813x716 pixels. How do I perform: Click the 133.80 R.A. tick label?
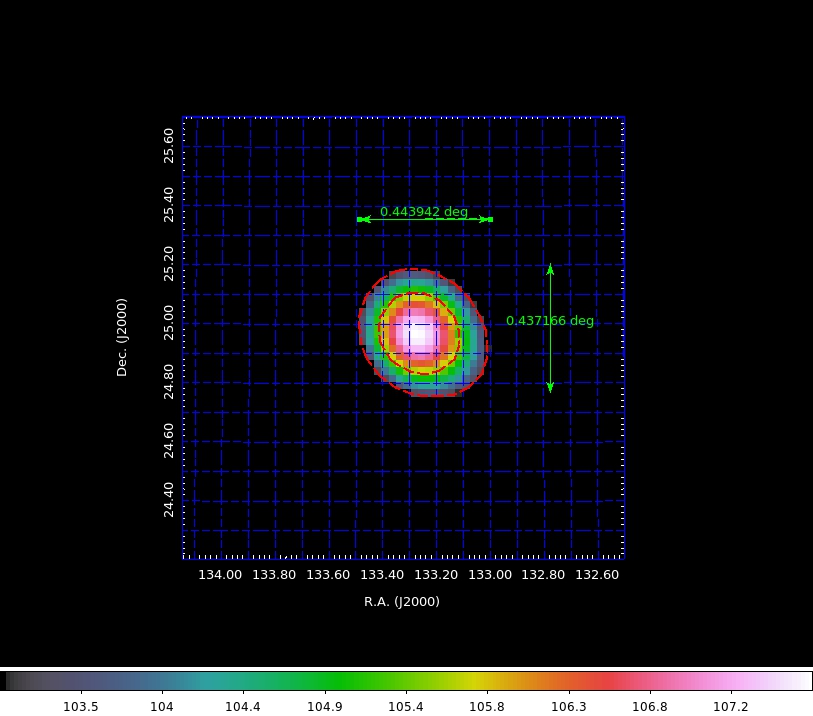point(274,575)
